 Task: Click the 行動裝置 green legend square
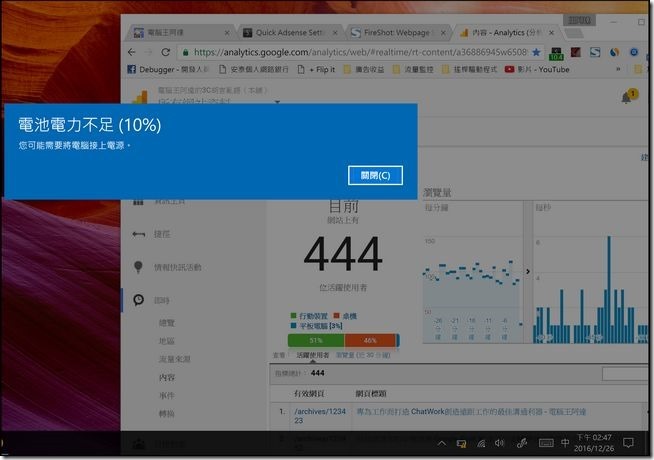(x=293, y=316)
